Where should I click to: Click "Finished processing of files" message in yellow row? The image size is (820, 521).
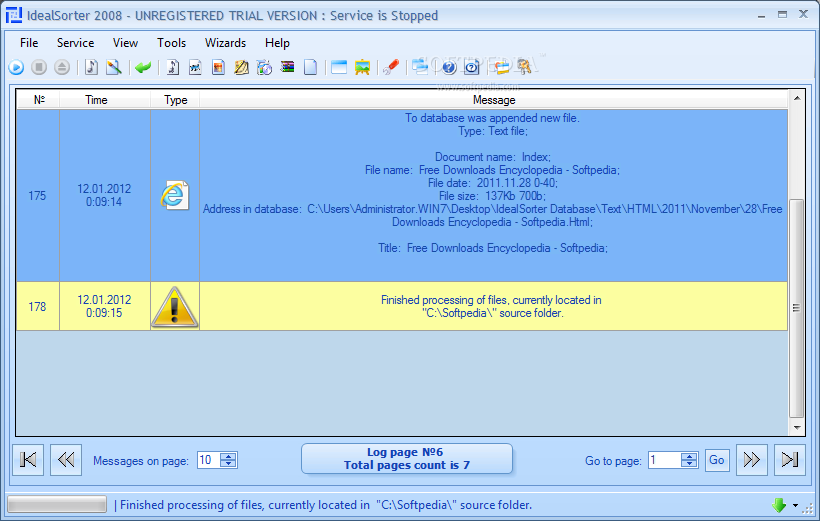pos(492,307)
